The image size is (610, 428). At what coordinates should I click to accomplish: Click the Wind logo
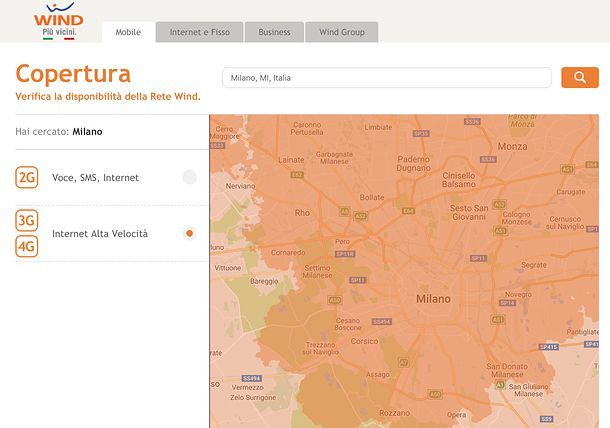tap(59, 21)
